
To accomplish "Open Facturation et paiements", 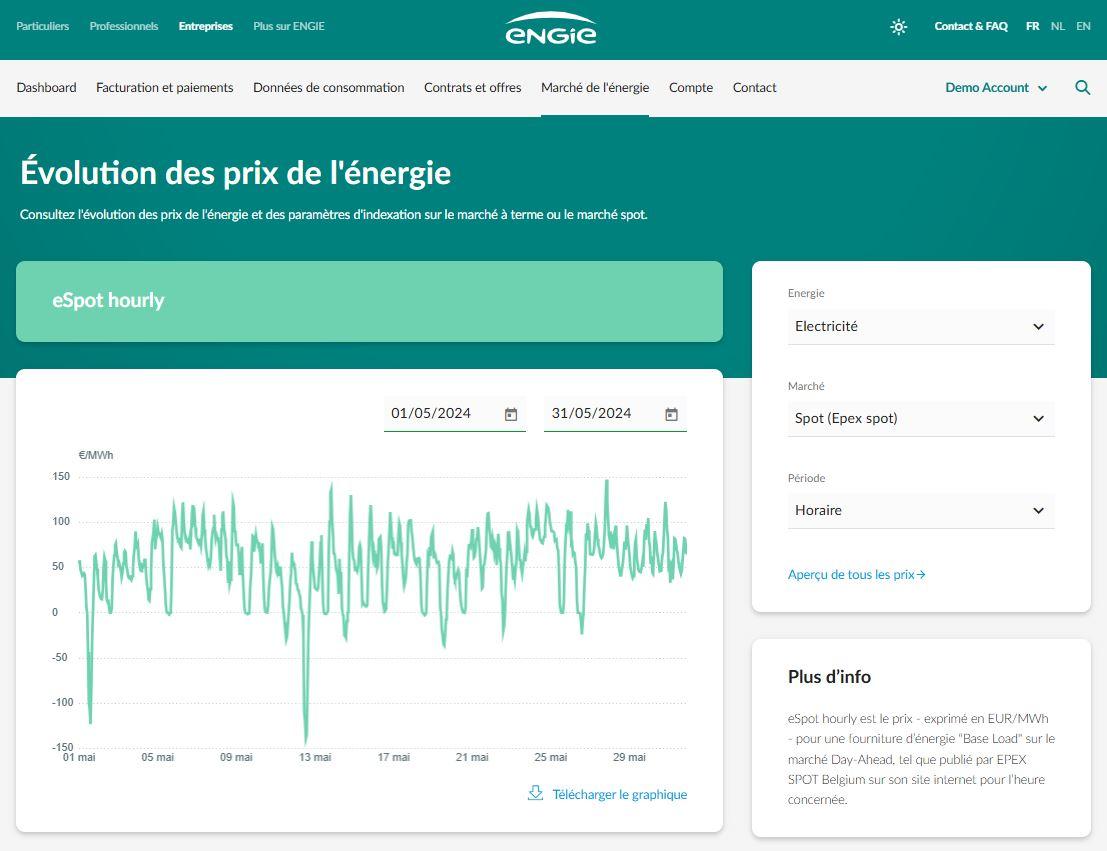I will pyautogui.click(x=164, y=88).
